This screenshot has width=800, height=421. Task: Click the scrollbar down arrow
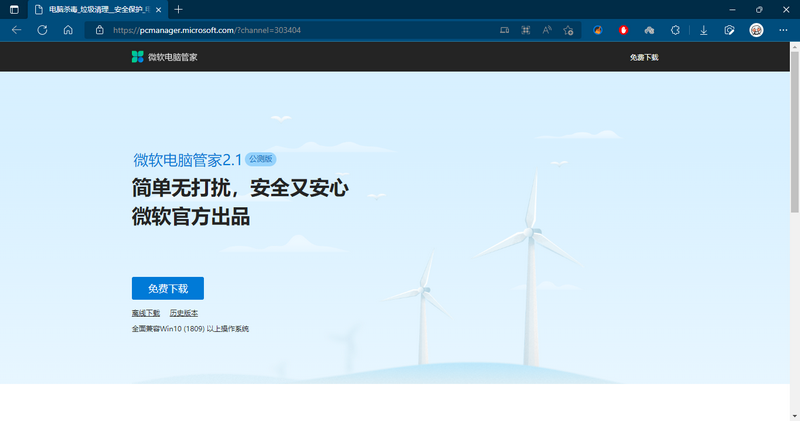click(x=794, y=416)
